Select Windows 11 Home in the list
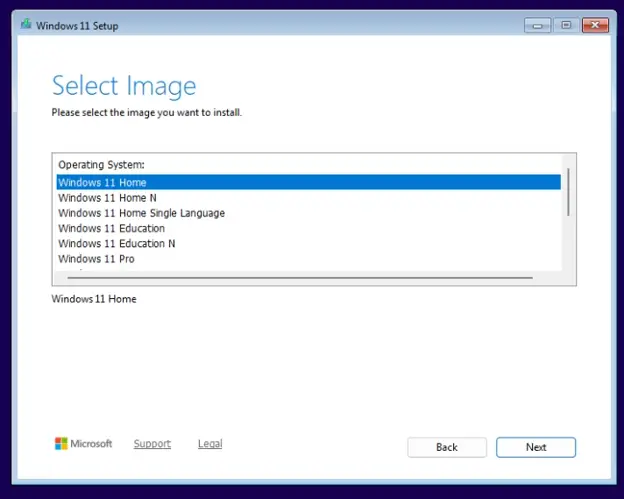This screenshot has height=499, width=624. coord(308,182)
